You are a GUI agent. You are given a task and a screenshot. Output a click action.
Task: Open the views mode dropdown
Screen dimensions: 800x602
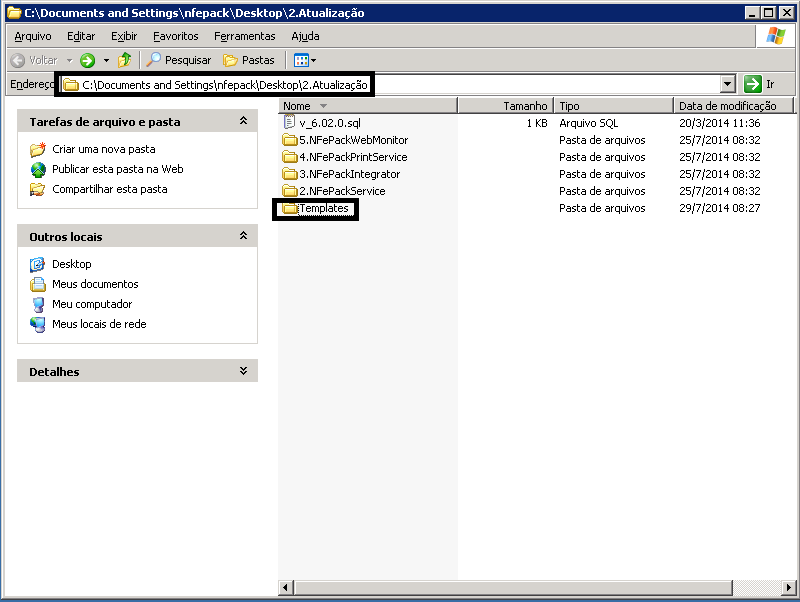click(x=305, y=60)
